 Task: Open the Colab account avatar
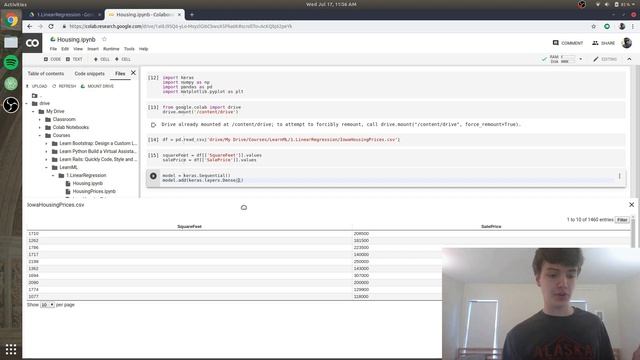(x=627, y=43)
